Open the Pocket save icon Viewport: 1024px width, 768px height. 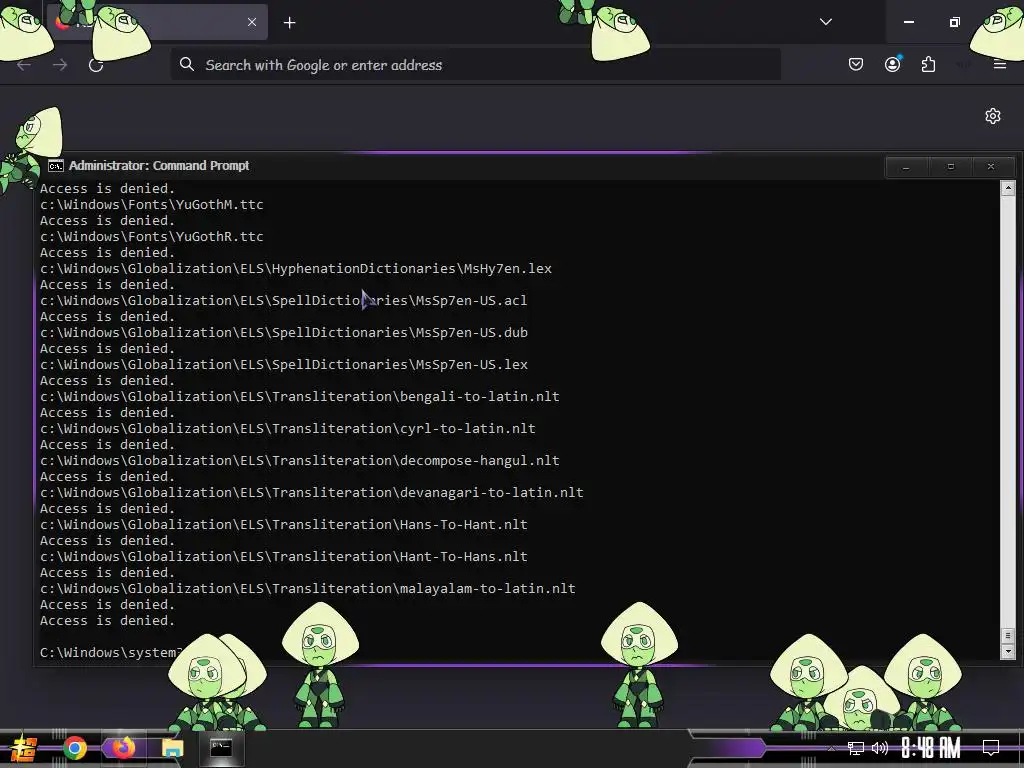tap(856, 64)
